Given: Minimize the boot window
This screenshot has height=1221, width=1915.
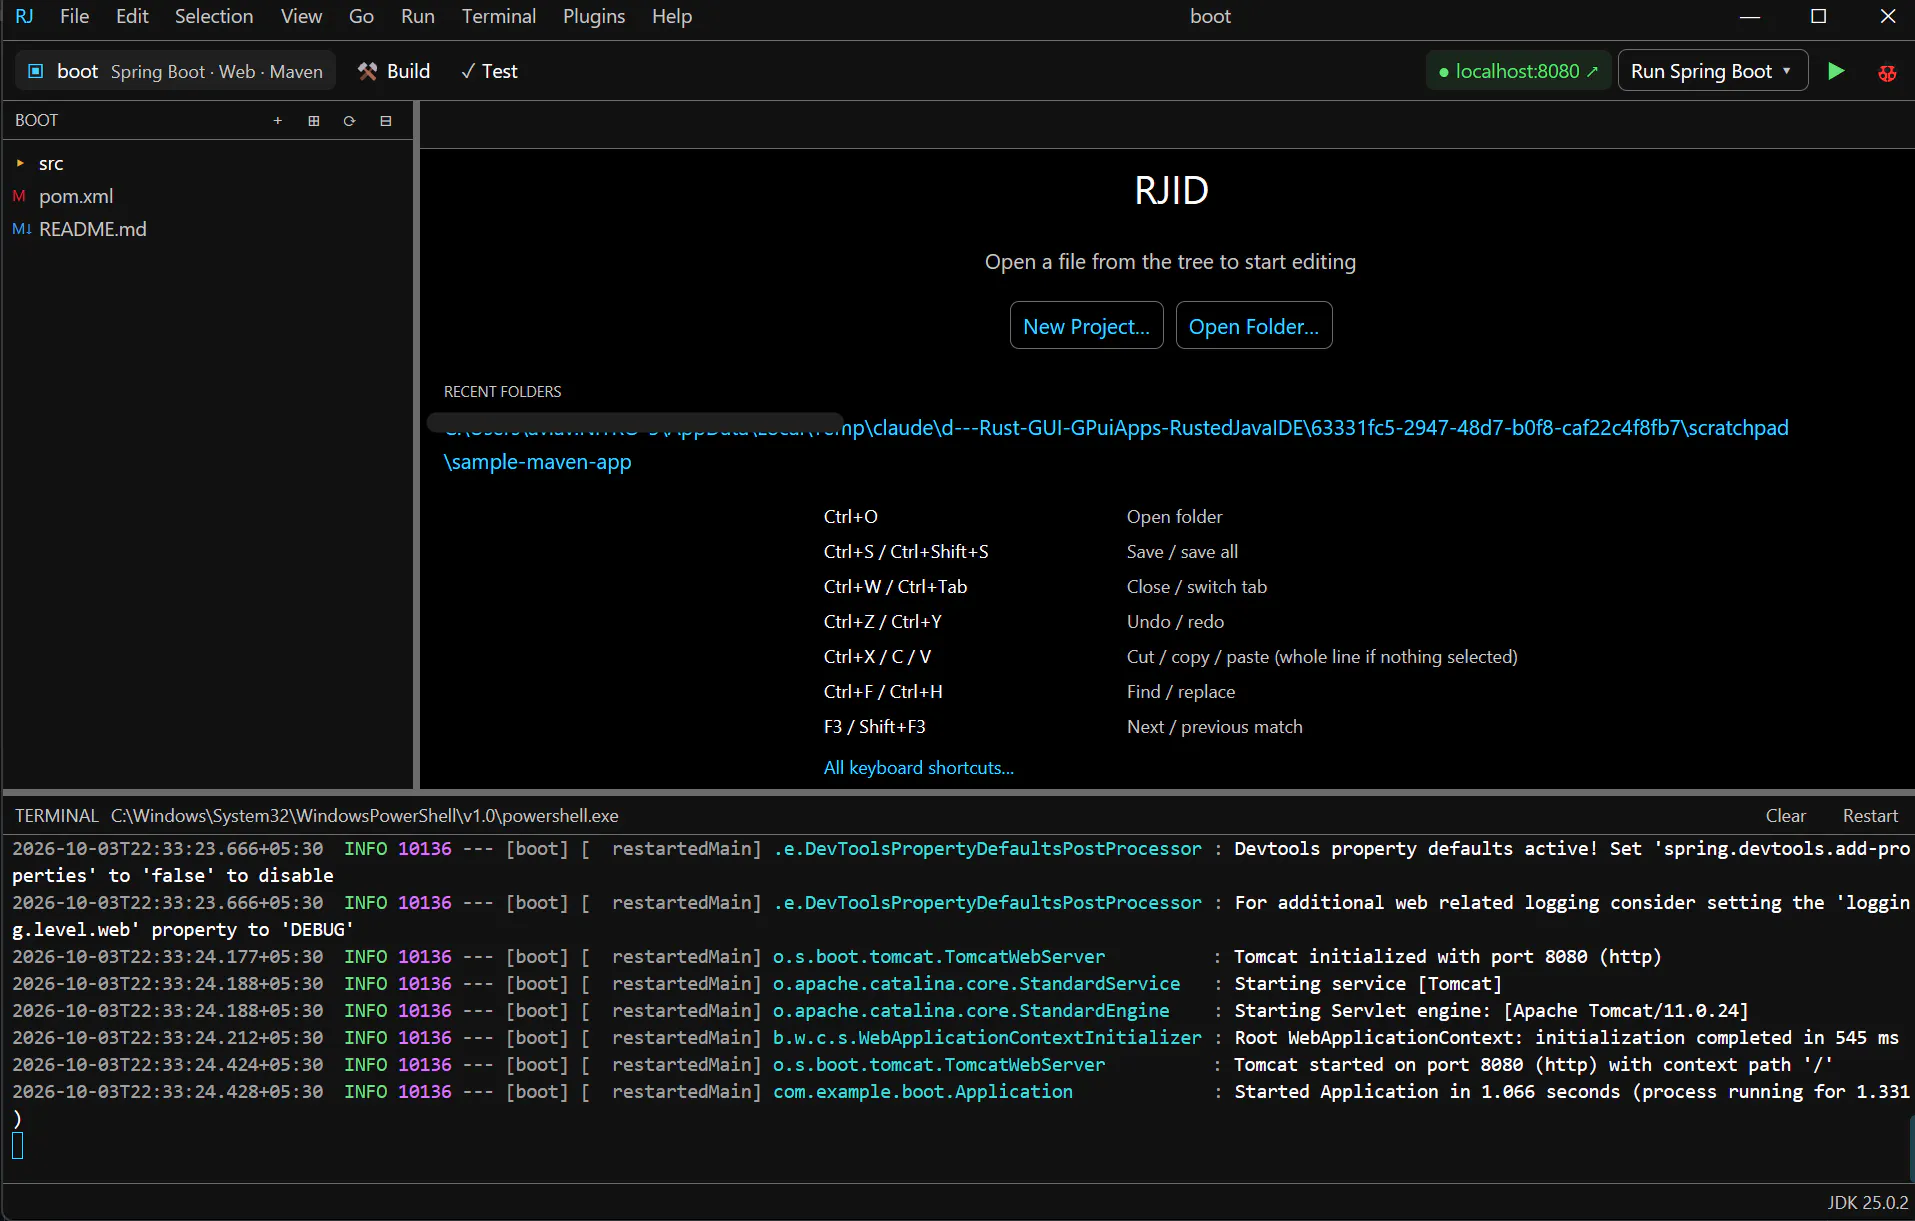Looking at the screenshot, I should click(x=1750, y=16).
